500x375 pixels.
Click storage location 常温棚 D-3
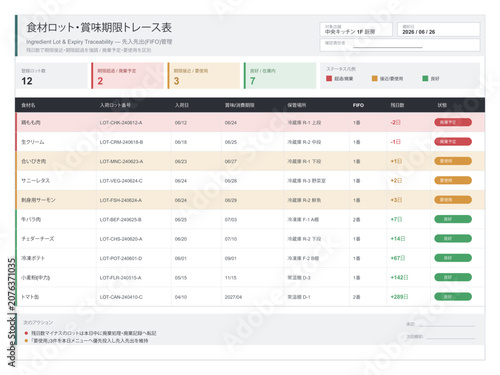299,277
